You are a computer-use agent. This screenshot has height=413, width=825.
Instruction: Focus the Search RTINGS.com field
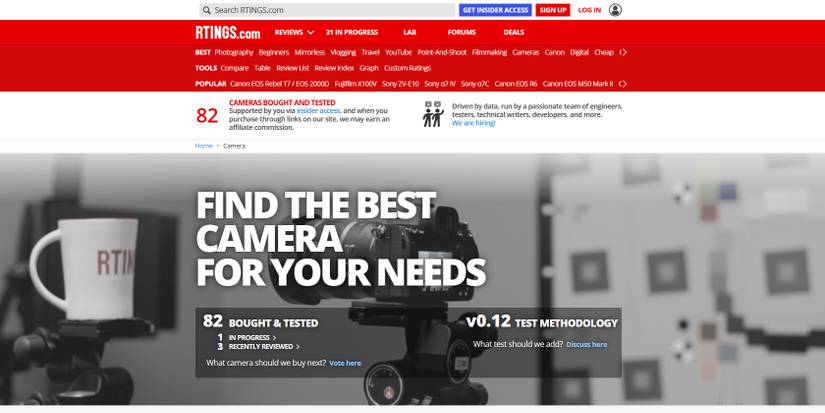click(x=327, y=10)
